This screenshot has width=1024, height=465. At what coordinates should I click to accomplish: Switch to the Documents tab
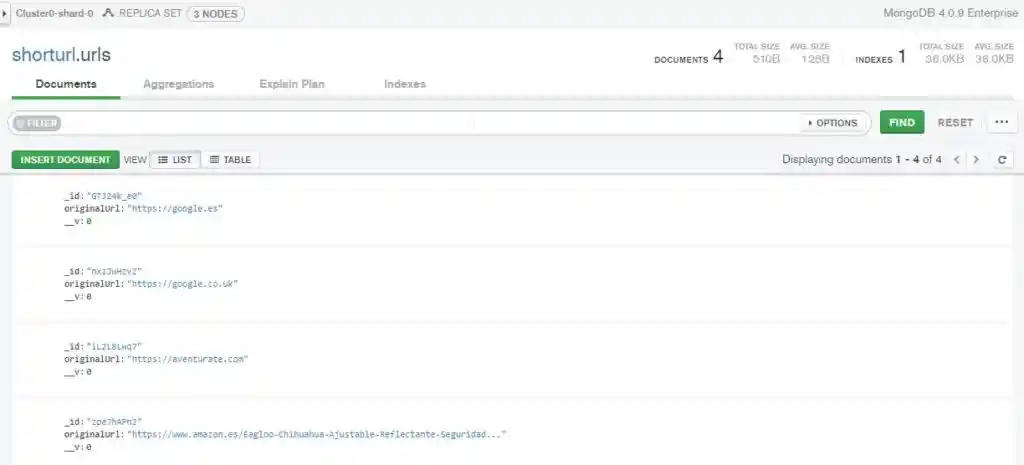point(66,84)
